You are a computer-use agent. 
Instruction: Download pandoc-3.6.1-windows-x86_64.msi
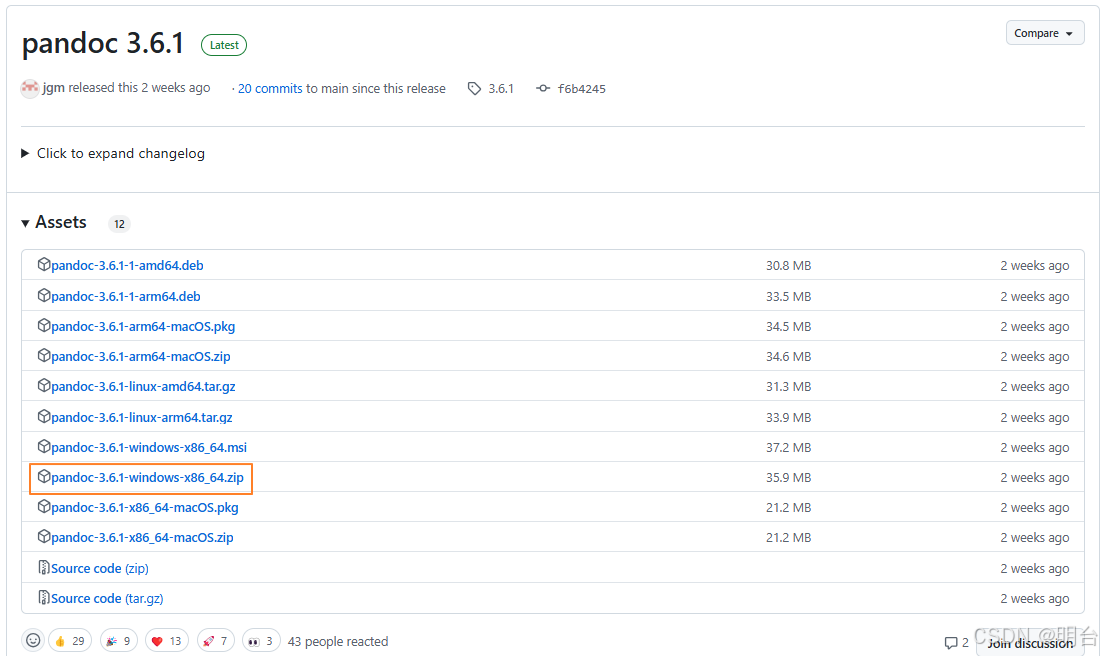[149, 448]
